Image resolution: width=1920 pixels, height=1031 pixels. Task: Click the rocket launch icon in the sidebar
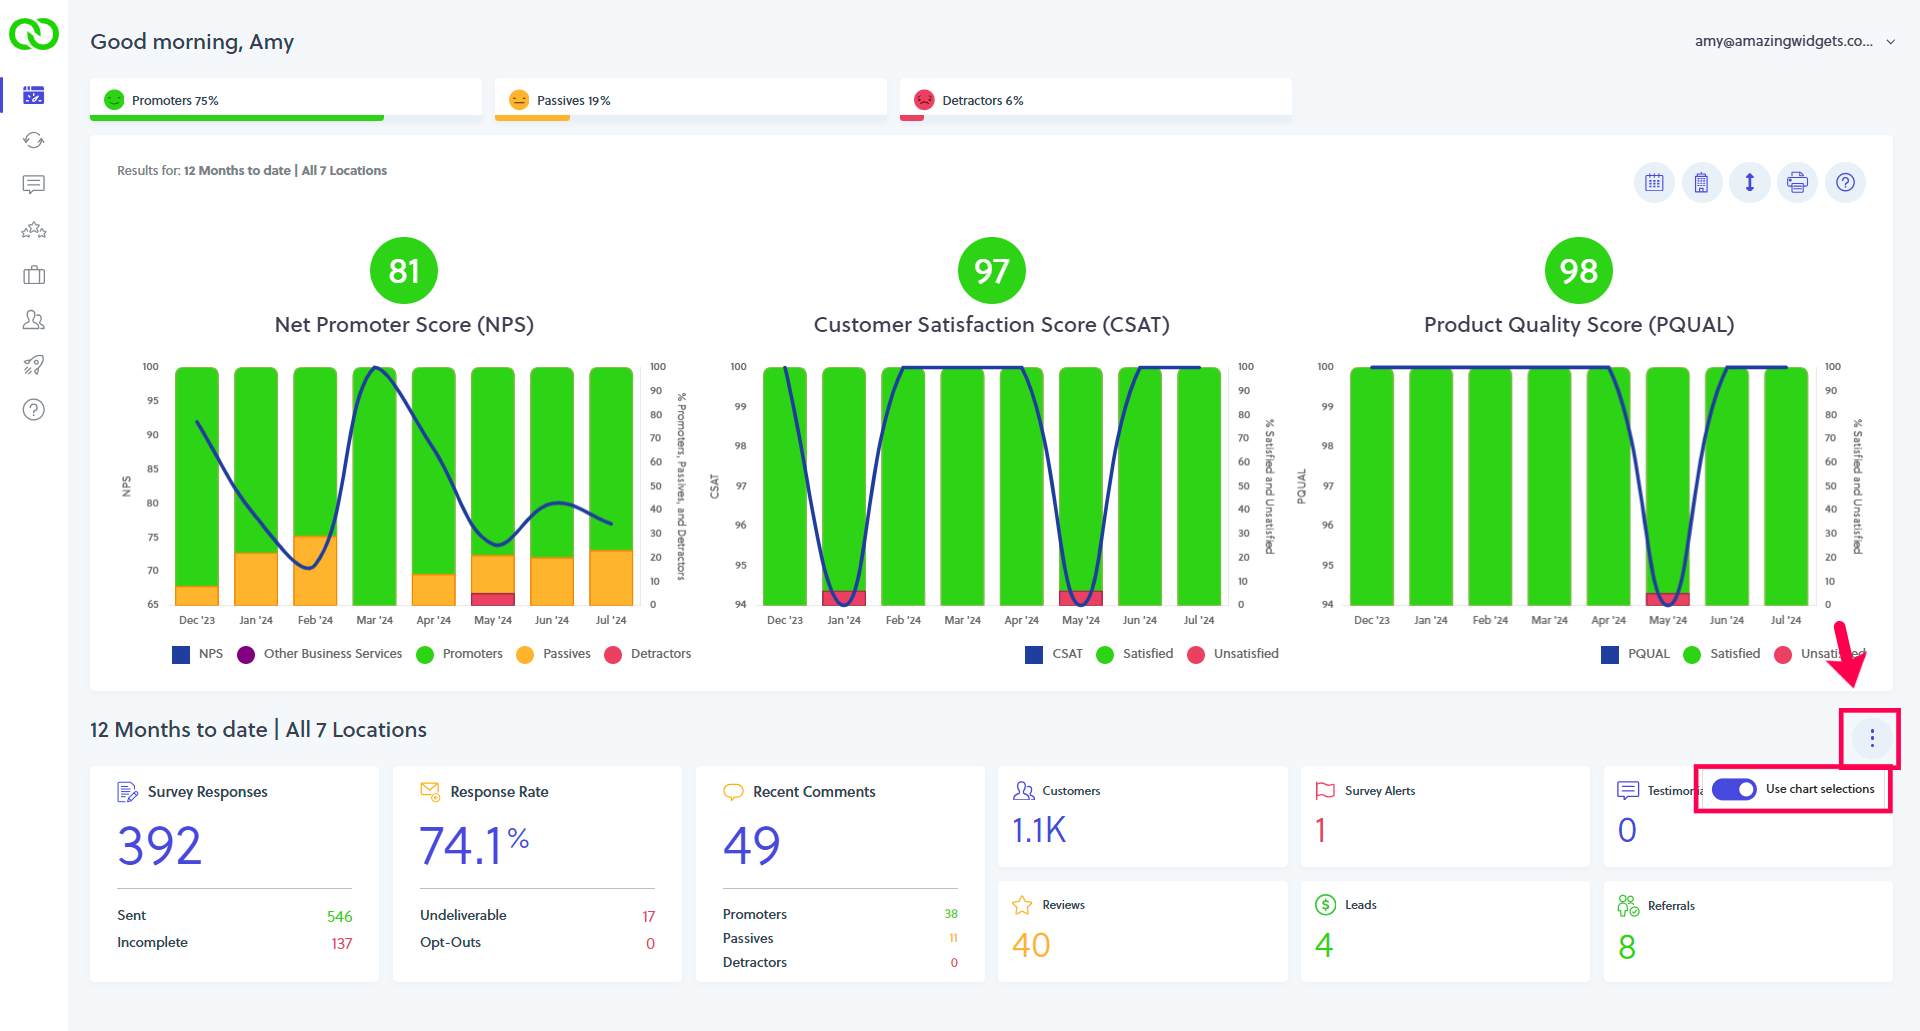pyautogui.click(x=34, y=365)
